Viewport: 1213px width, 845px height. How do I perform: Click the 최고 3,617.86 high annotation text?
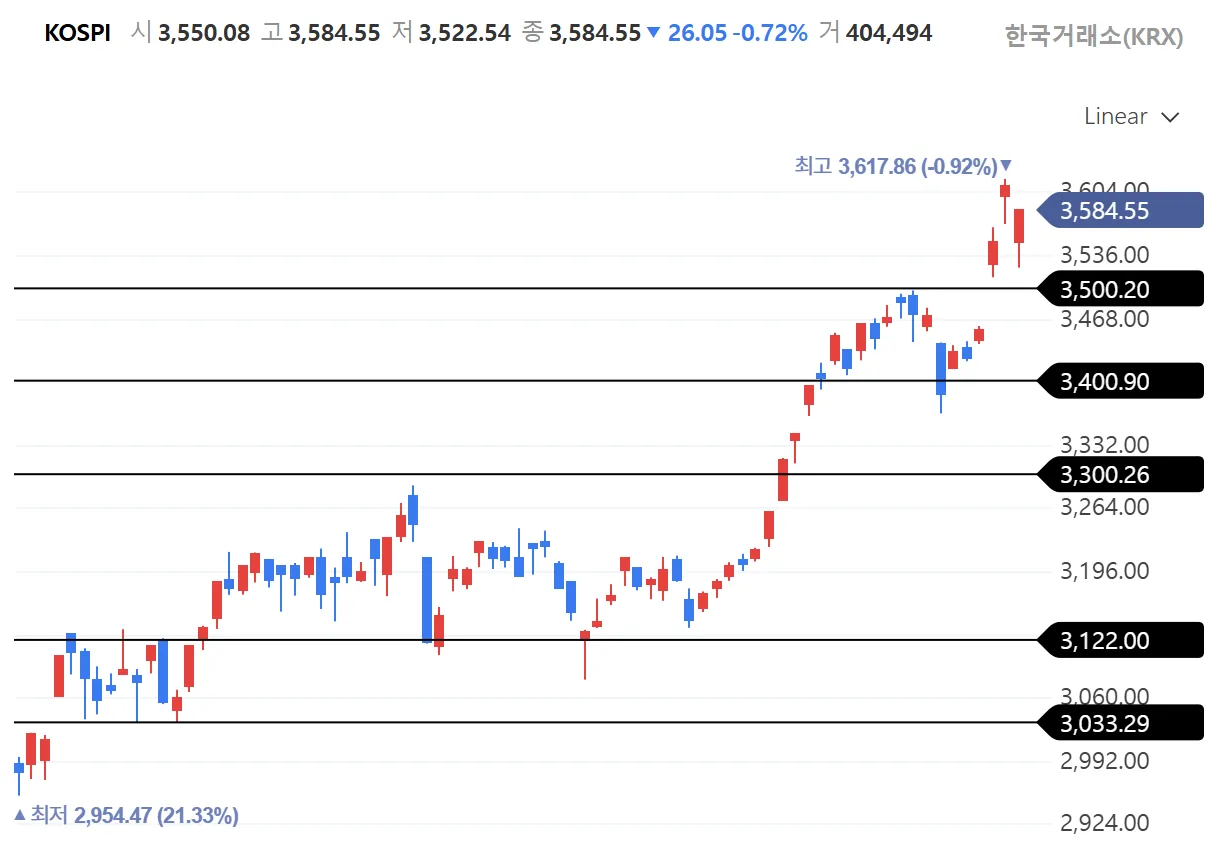(x=895, y=166)
